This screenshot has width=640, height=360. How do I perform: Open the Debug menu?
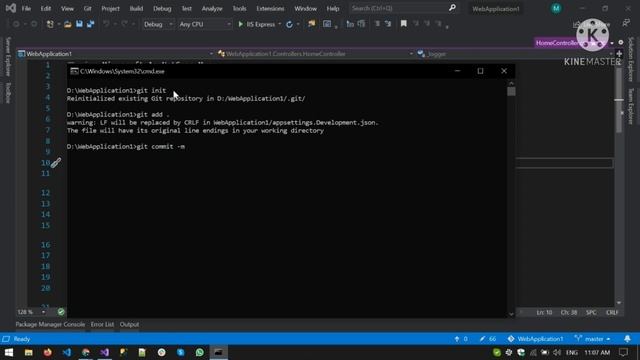coord(162,9)
